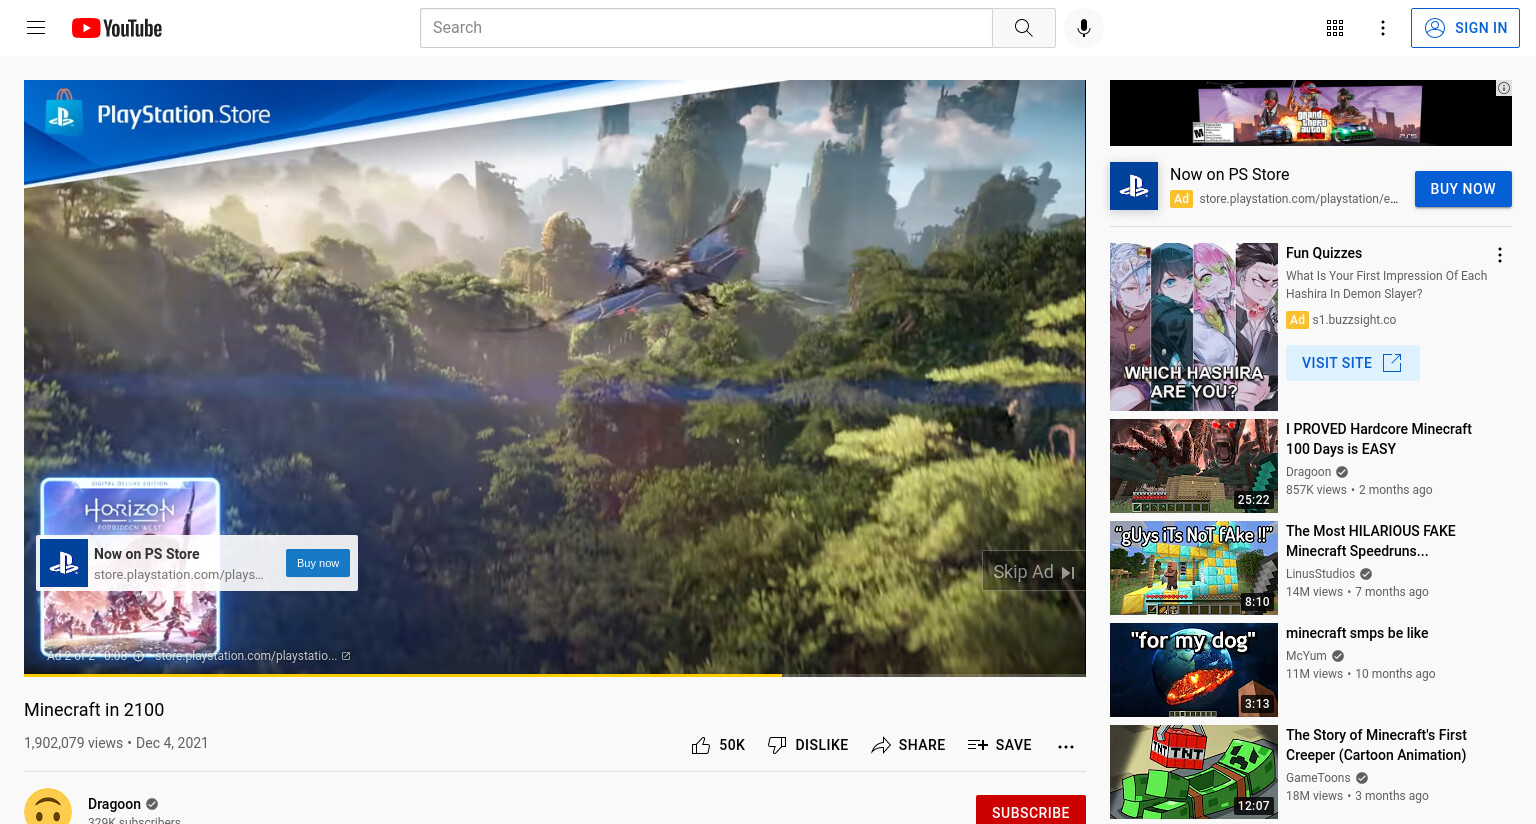The height and width of the screenshot is (824, 1536).
Task: Open Which Hashira Are You thumbnail
Action: (x=1194, y=327)
